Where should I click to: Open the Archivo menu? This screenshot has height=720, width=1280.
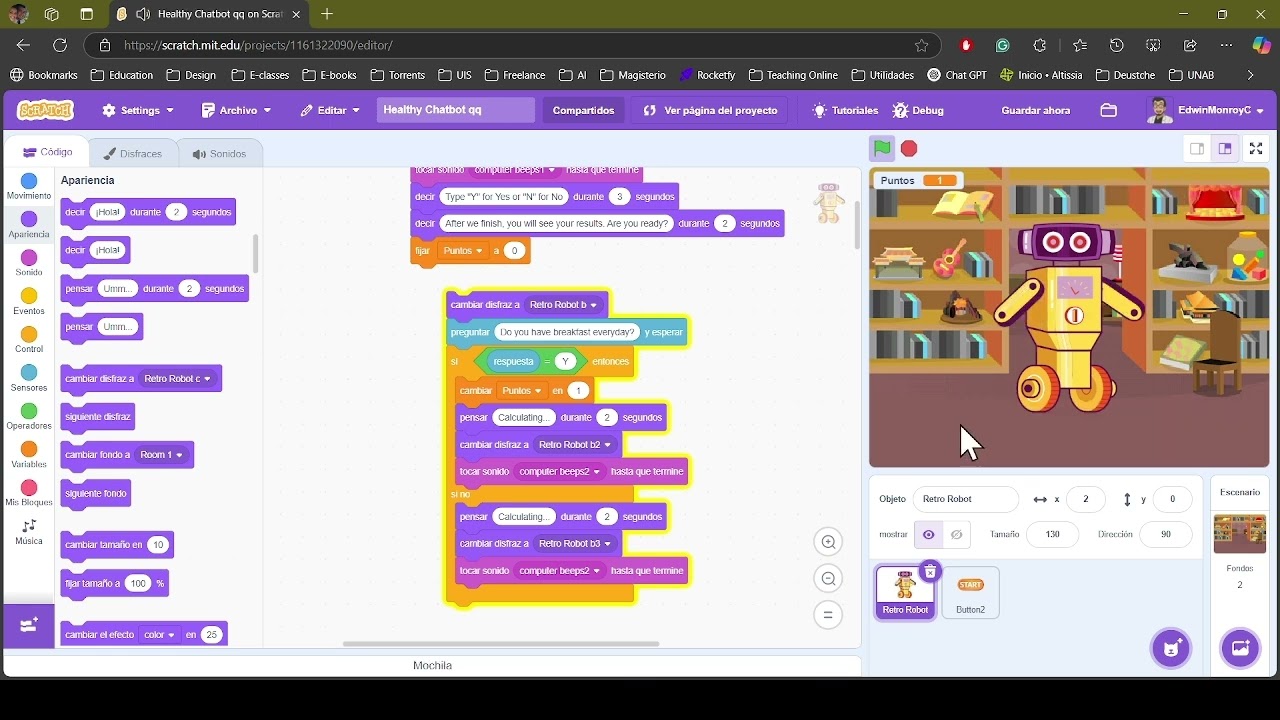(x=236, y=110)
